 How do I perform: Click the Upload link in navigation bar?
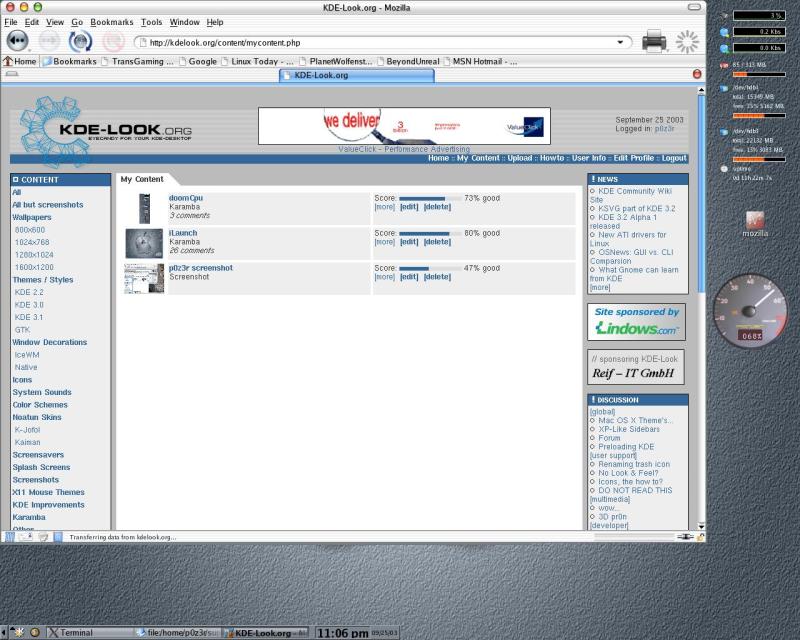(519, 158)
